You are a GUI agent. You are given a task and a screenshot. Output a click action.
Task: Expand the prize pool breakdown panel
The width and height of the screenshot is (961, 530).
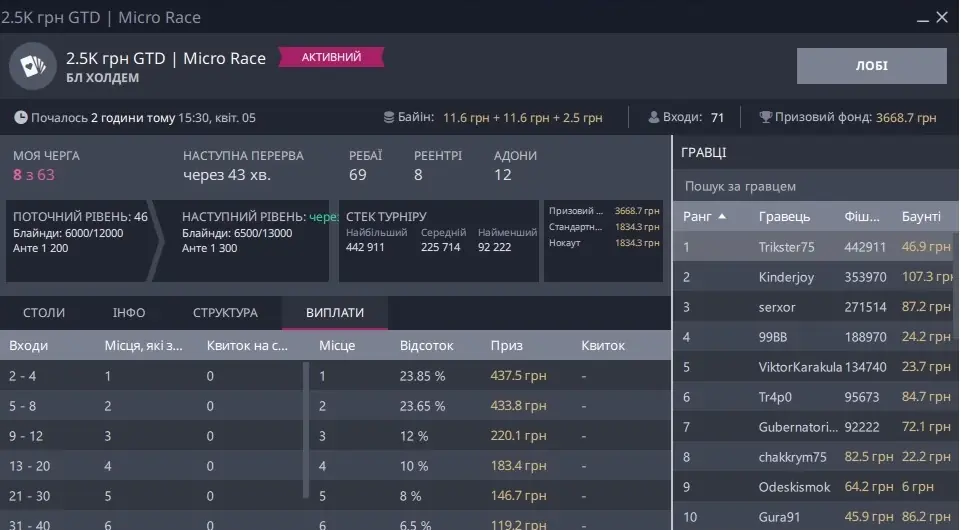pyautogui.click(x=603, y=241)
